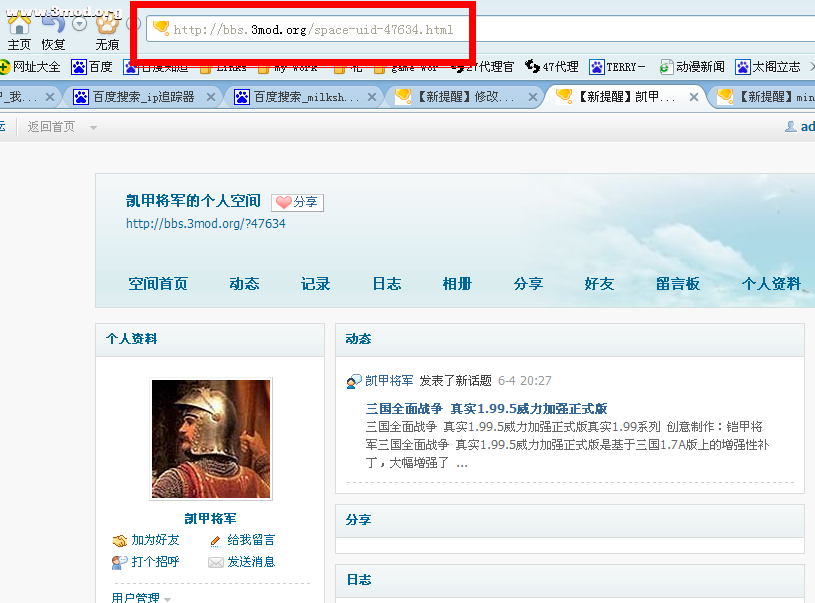The image size is (815, 603).
Task: Open the 网址大全 bookmark
Action: click(32, 67)
